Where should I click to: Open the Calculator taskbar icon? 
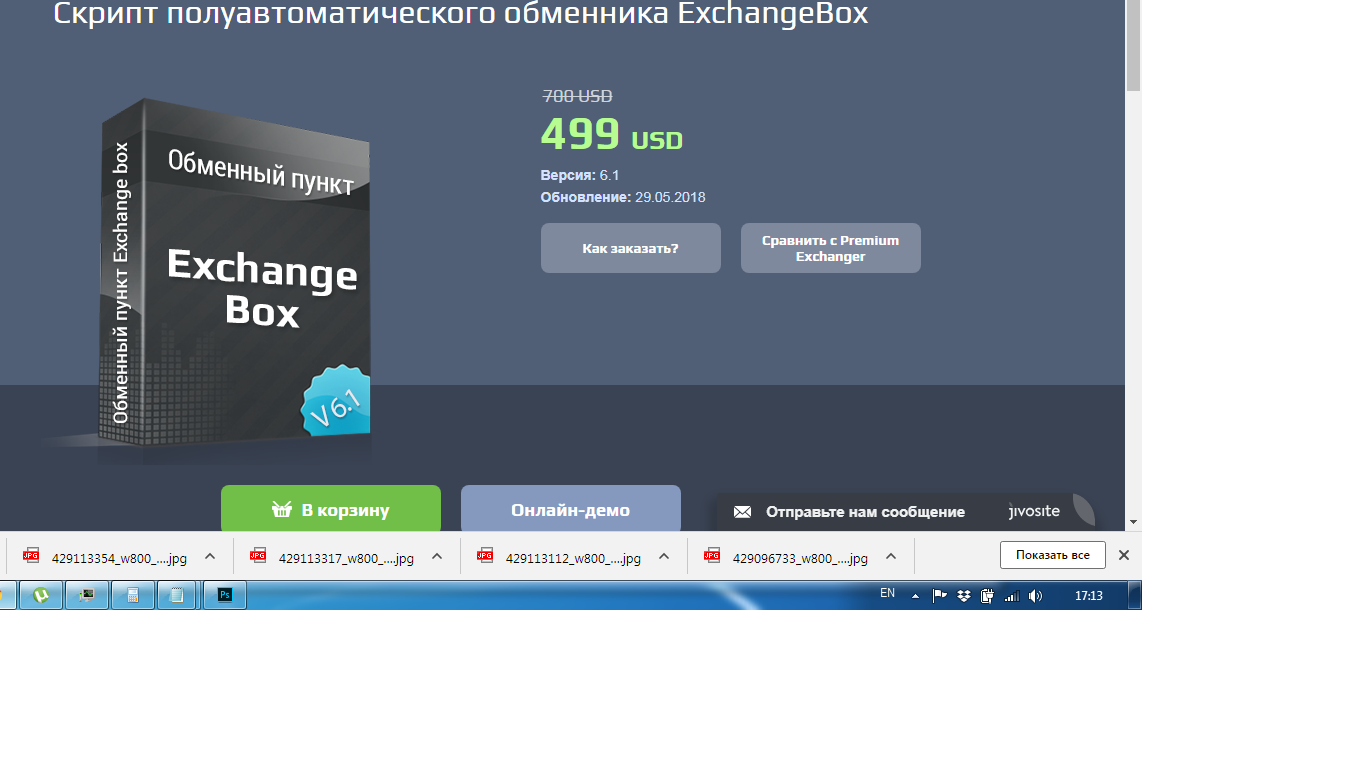[x=132, y=595]
